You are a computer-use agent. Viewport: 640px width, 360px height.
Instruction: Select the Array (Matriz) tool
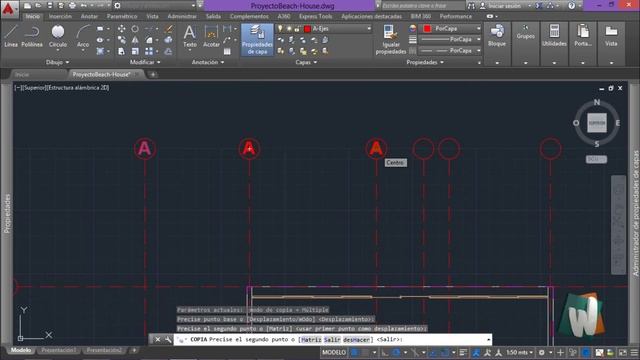[149, 51]
